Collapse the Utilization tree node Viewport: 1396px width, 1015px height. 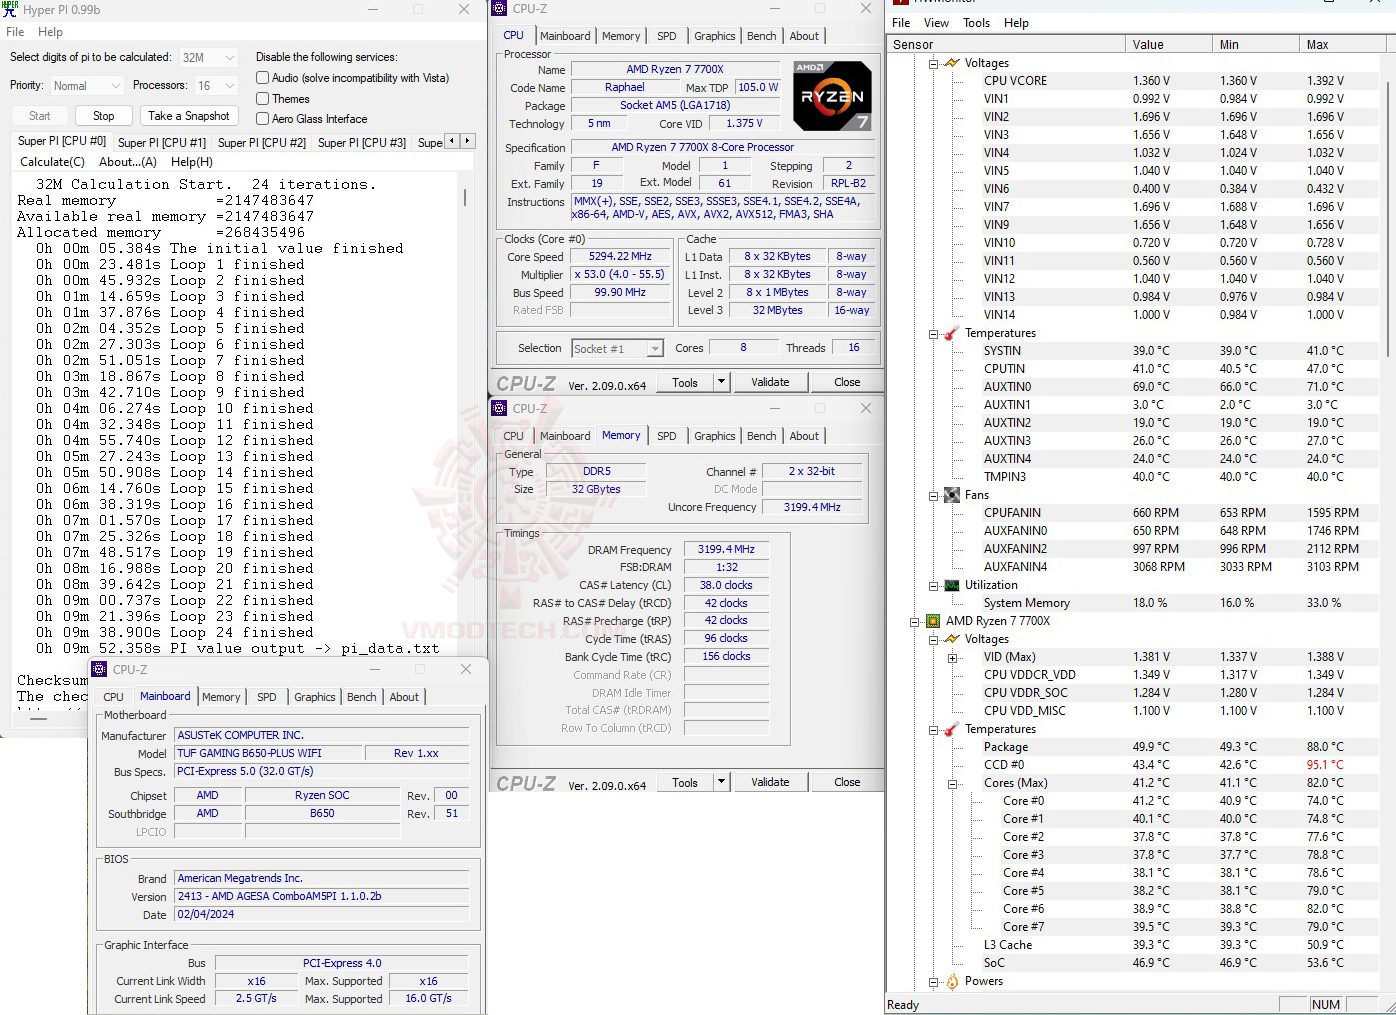click(933, 585)
